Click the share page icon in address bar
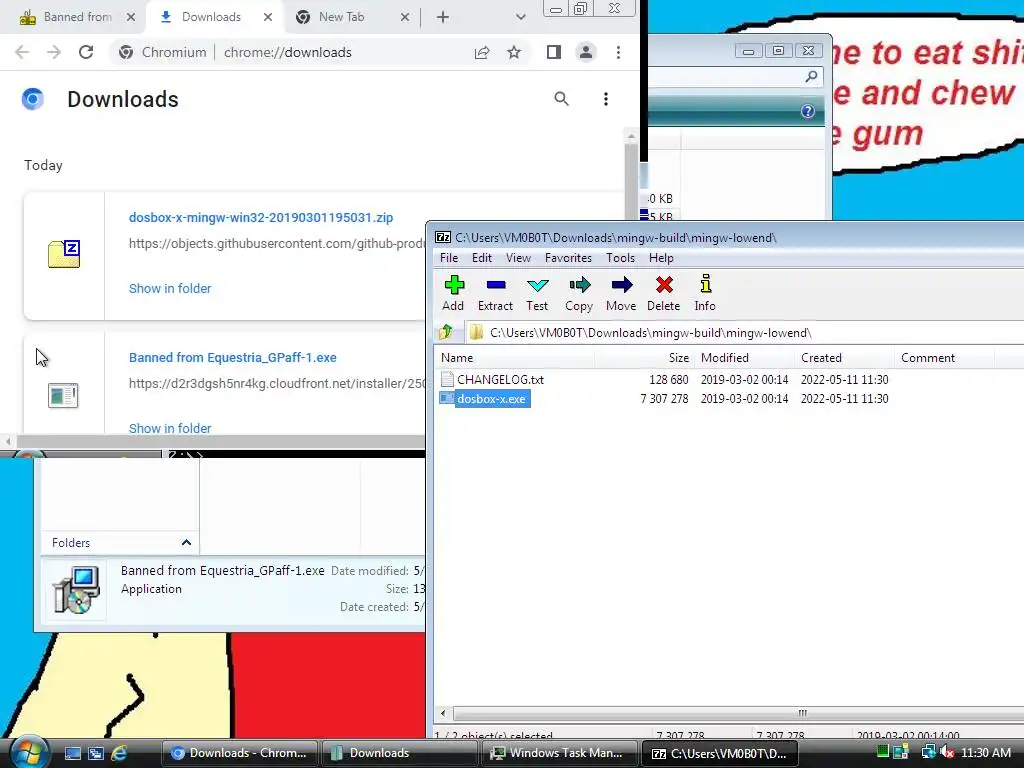The height and width of the screenshot is (768, 1024). click(x=482, y=52)
